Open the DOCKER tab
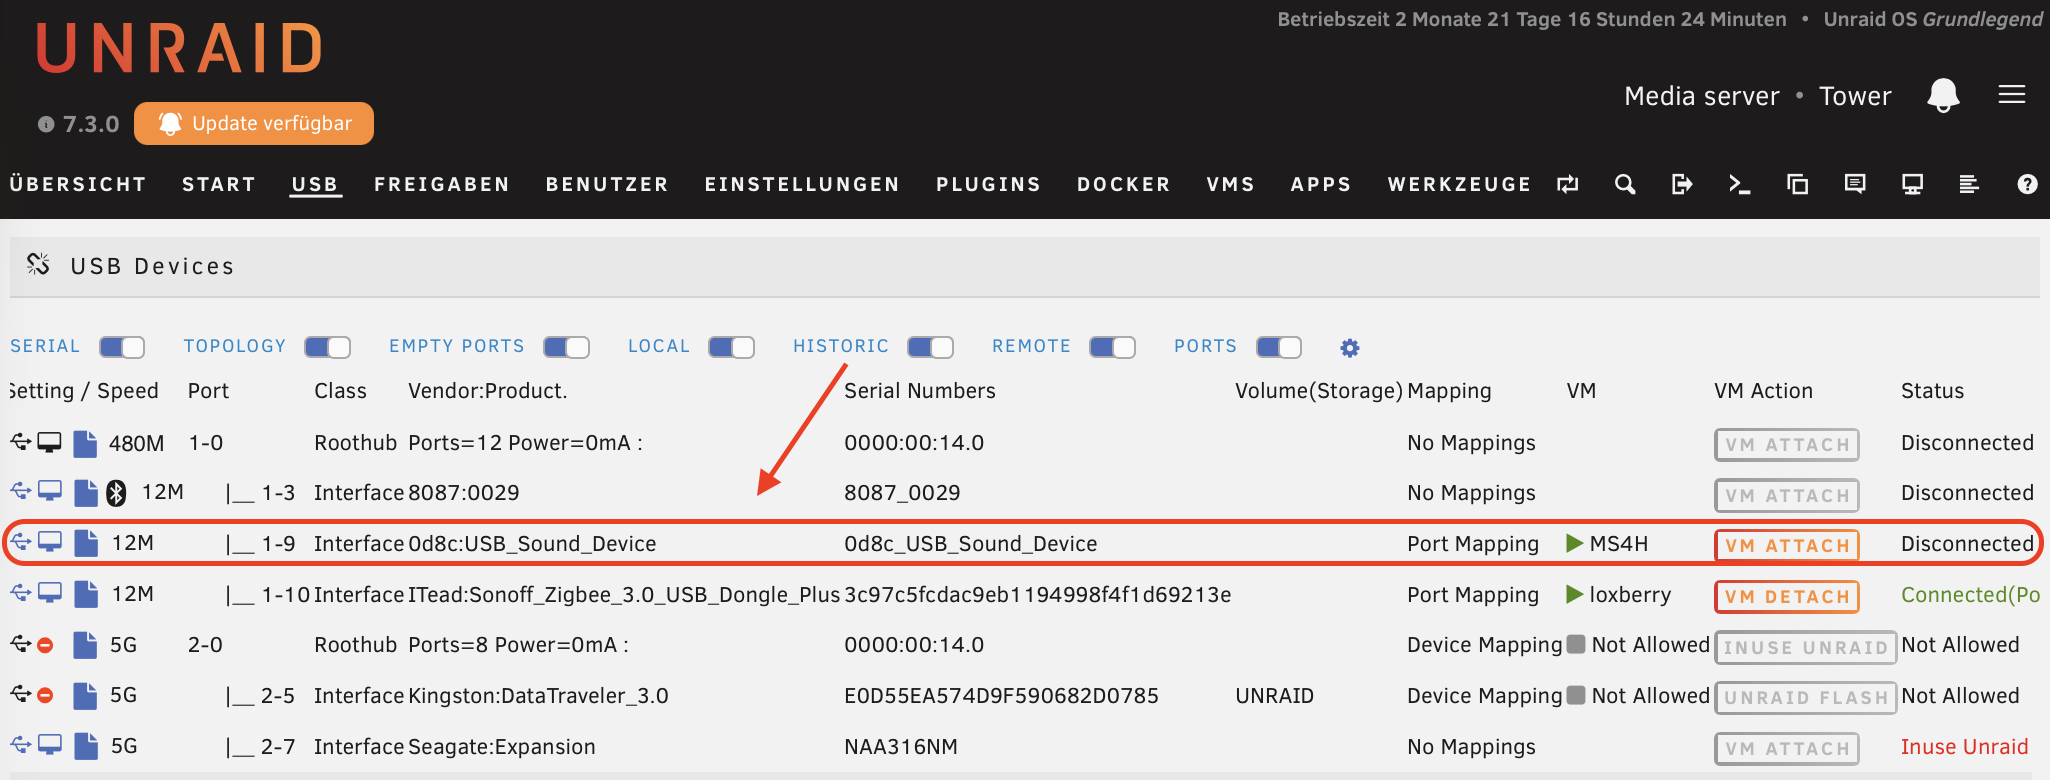 point(1124,184)
